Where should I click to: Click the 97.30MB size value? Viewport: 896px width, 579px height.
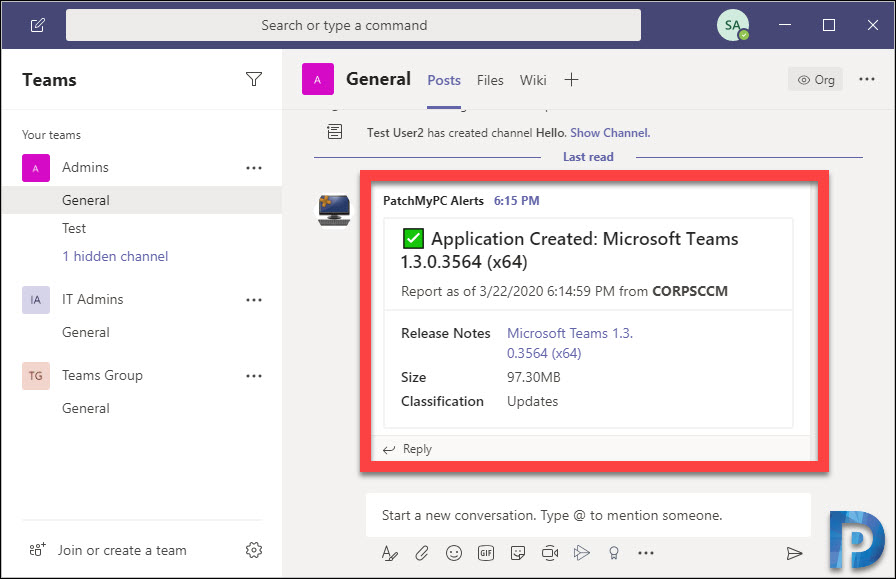[534, 377]
